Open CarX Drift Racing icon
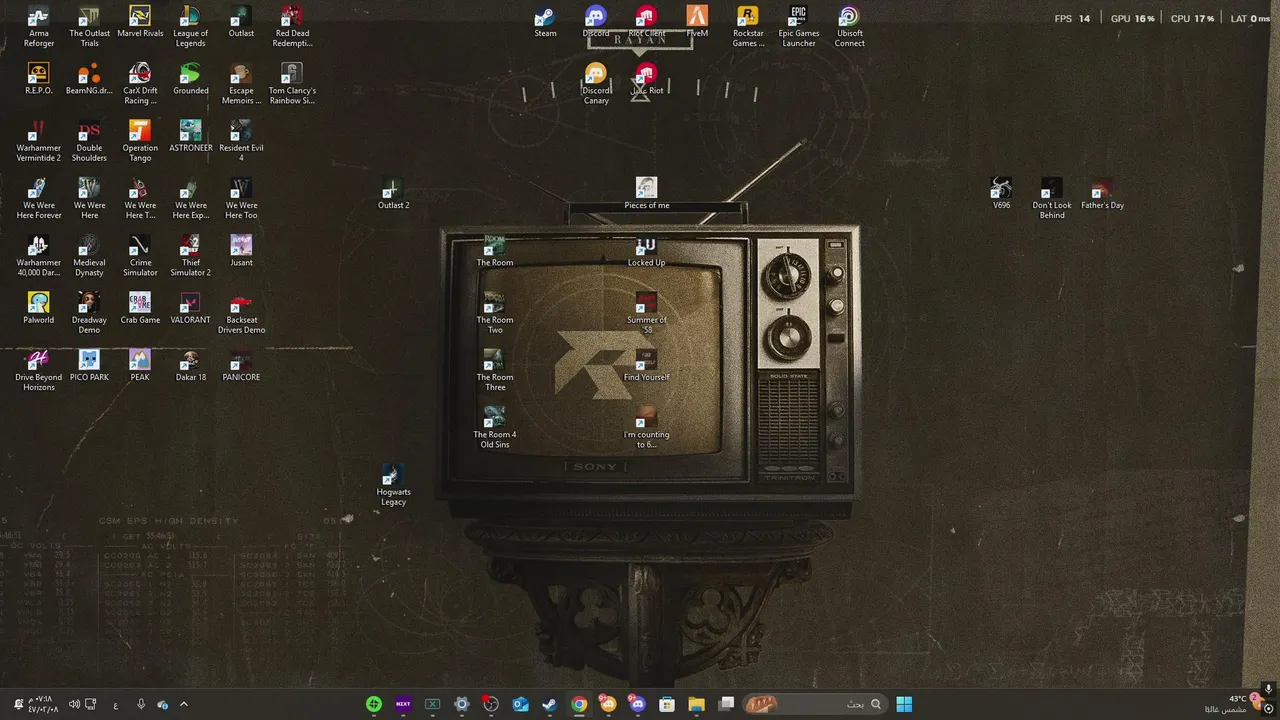1280x720 pixels. (140, 84)
